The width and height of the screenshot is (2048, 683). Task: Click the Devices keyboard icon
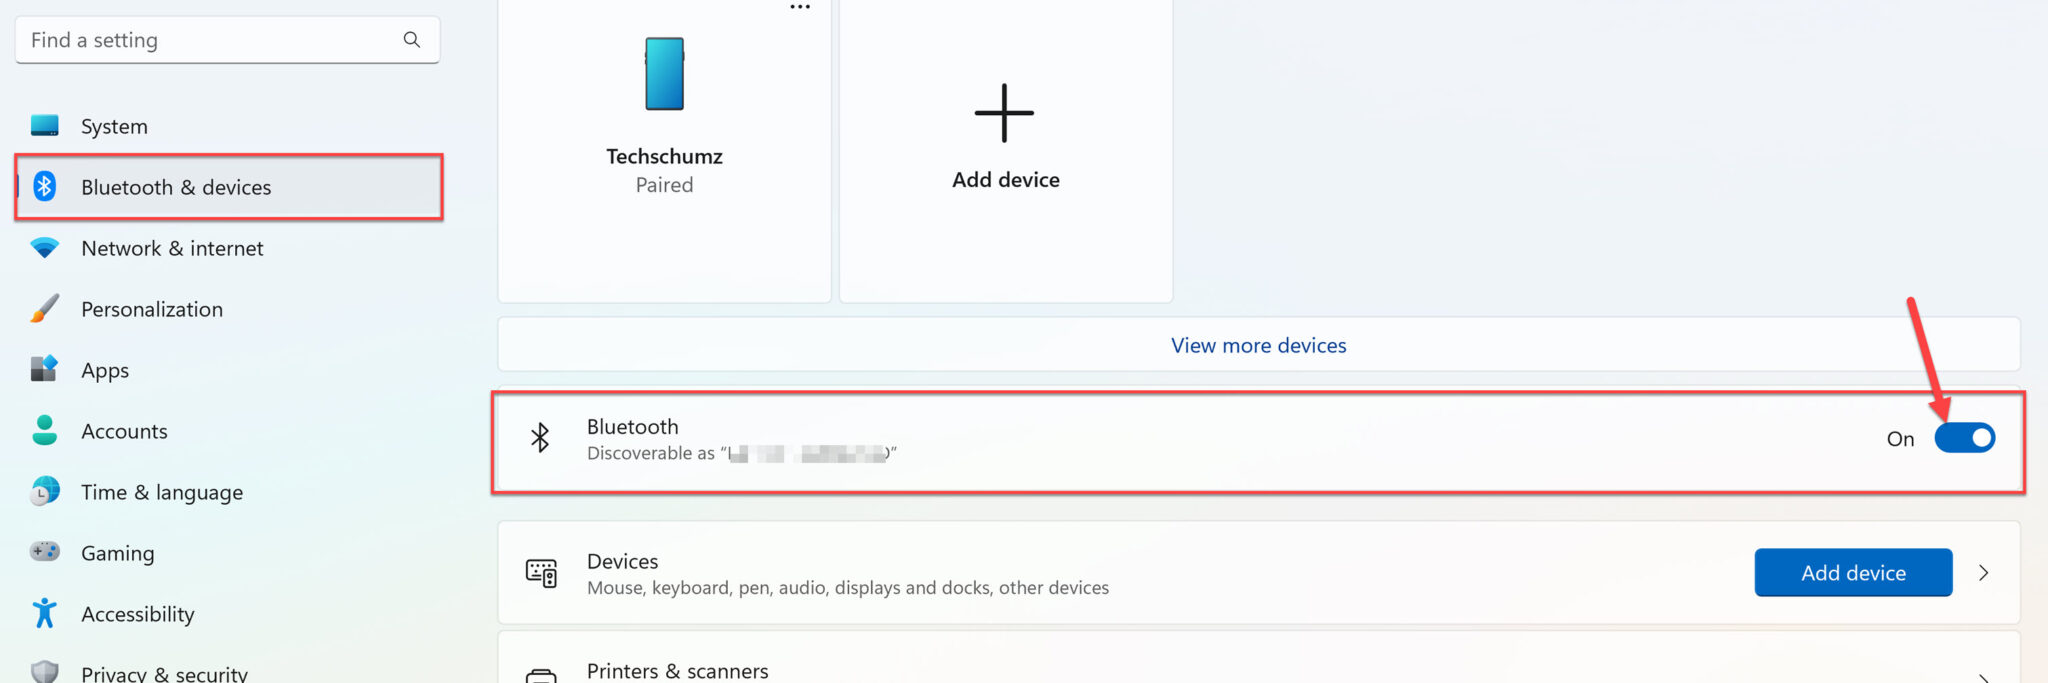541,573
